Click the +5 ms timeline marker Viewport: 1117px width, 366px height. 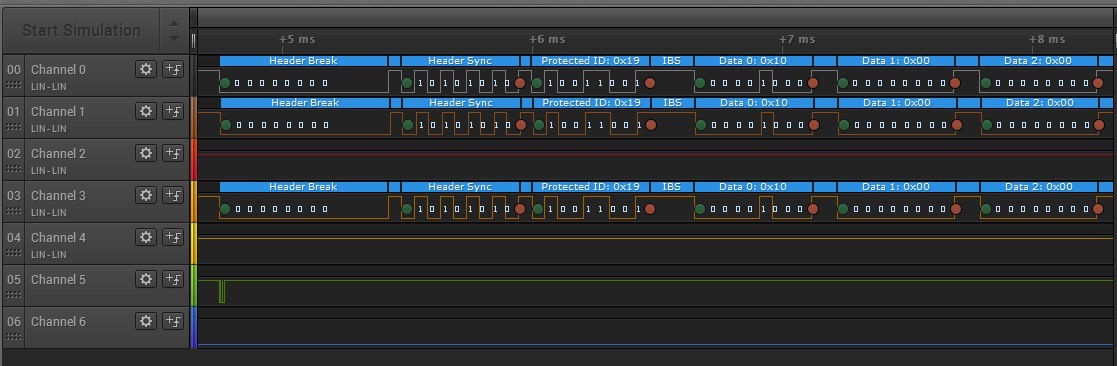point(297,39)
